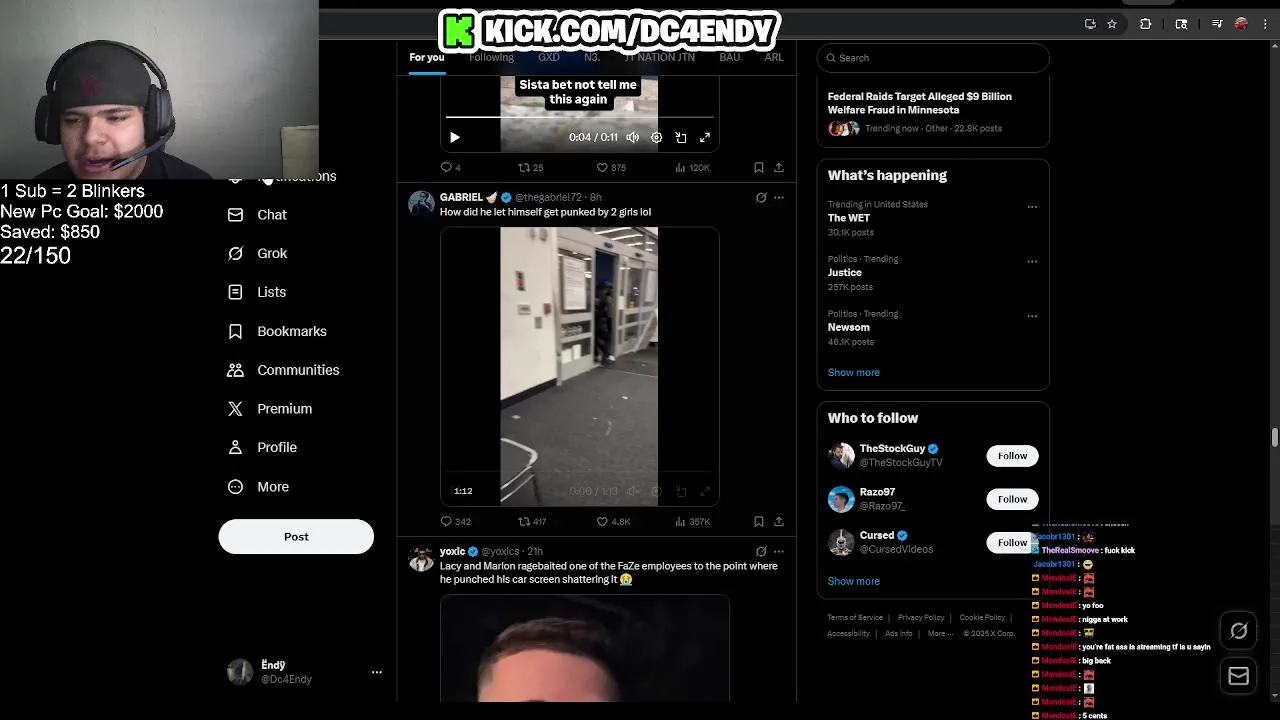The height and width of the screenshot is (720, 1280).
Task: Share the top video post
Action: tap(779, 167)
